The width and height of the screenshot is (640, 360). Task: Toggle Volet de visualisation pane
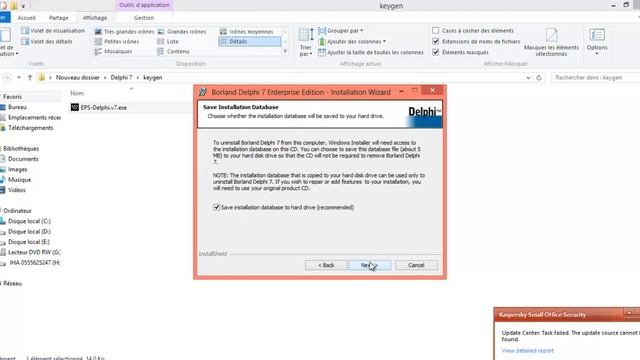point(53,31)
